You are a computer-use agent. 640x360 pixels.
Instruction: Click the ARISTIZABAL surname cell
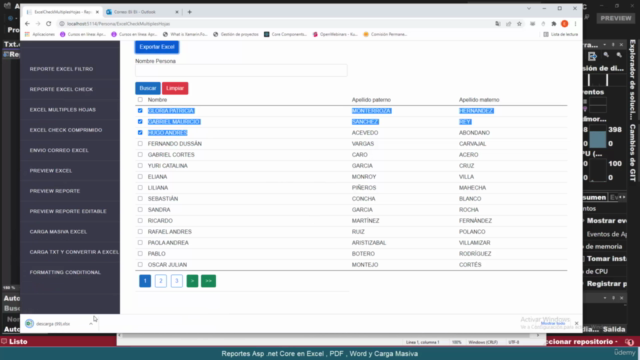coord(369,242)
